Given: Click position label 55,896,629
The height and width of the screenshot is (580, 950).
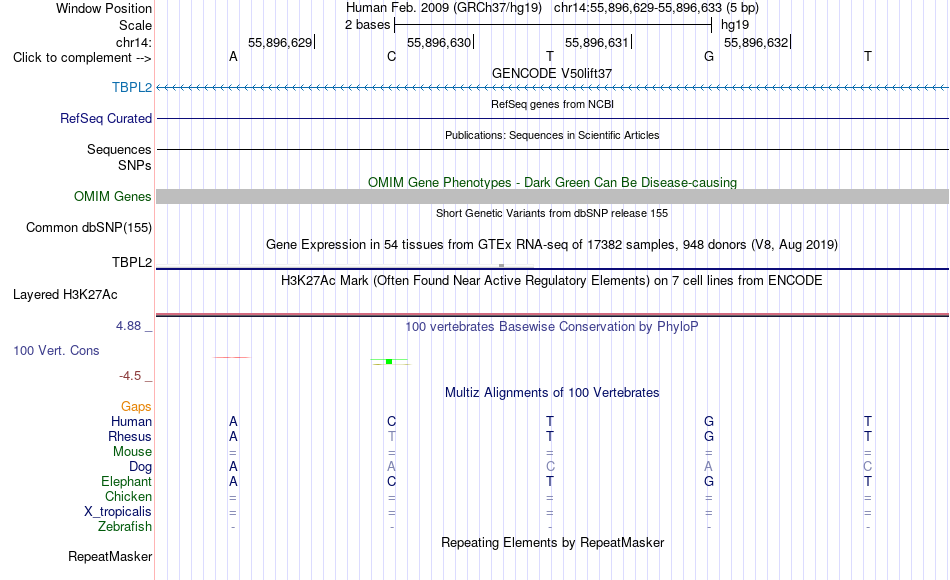Looking at the screenshot, I should [280, 42].
